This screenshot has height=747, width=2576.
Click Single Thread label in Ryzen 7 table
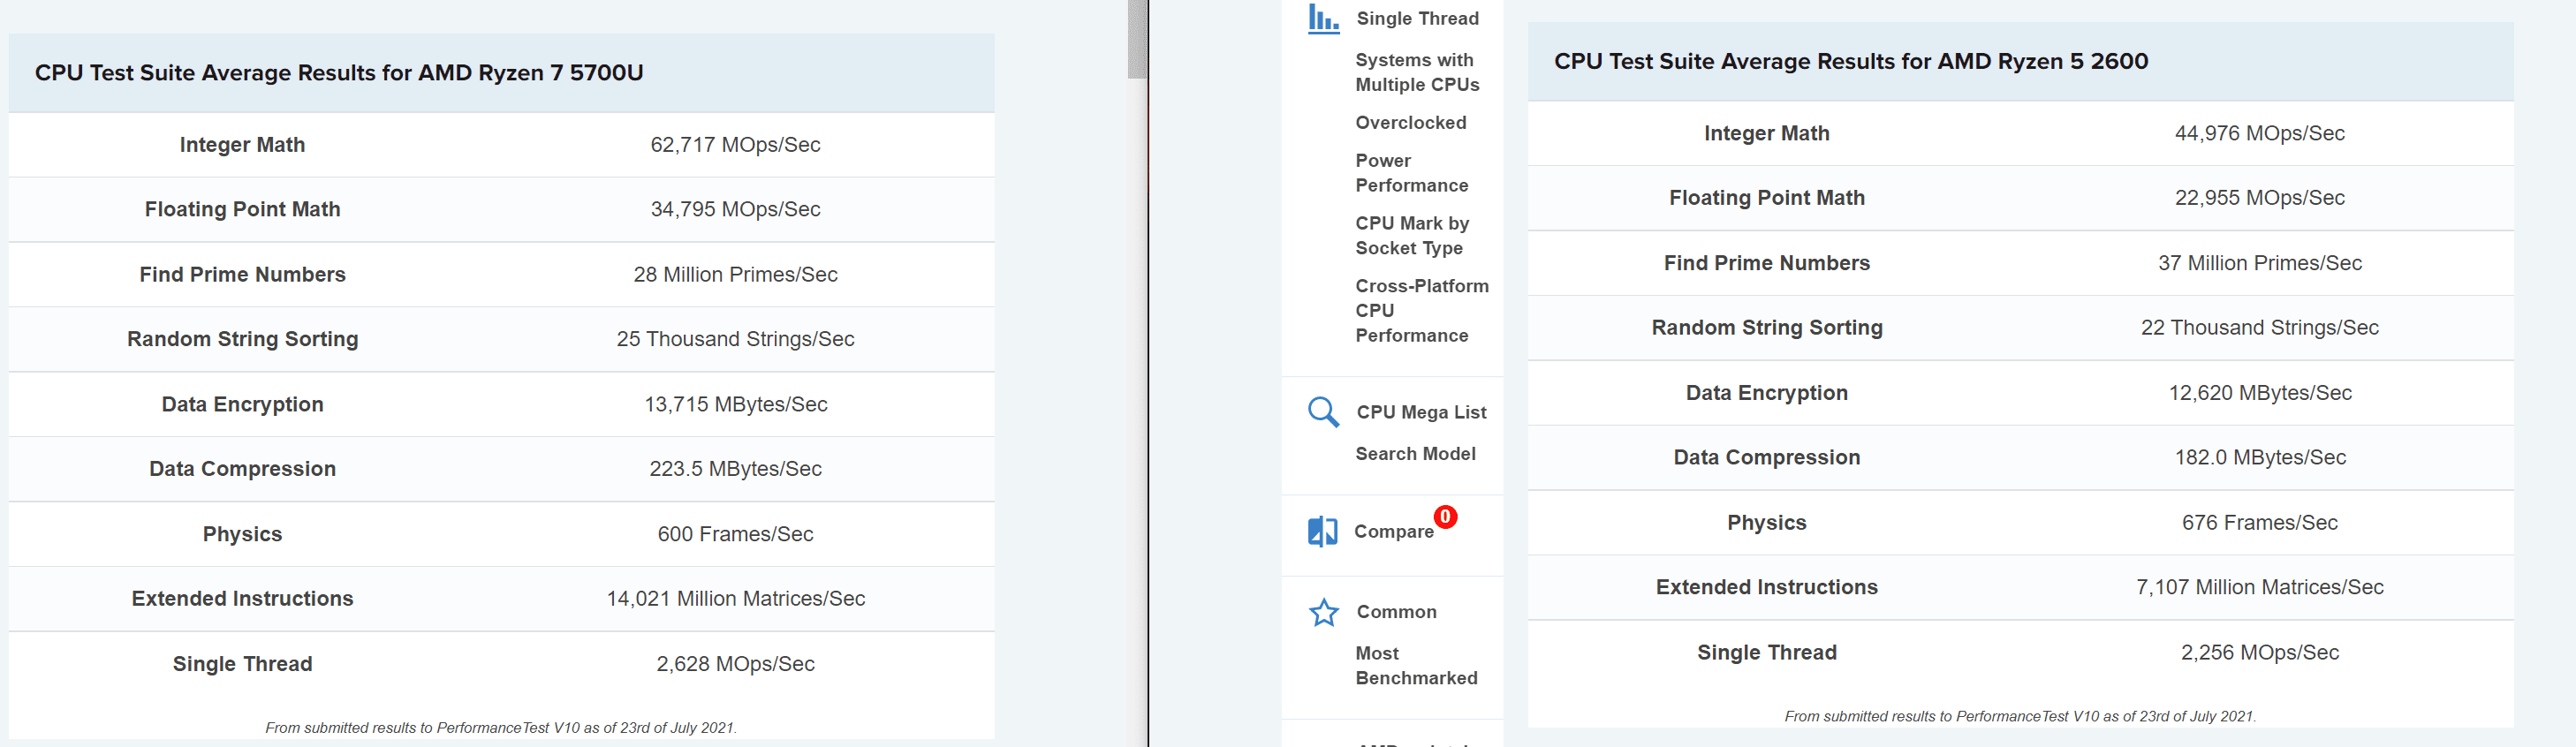coord(242,664)
